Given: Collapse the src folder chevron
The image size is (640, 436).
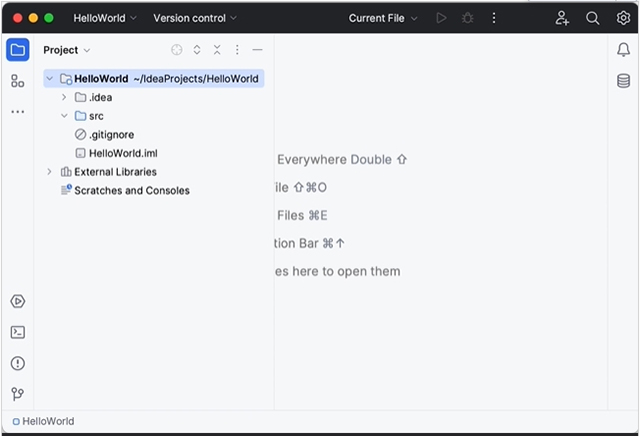Looking at the screenshot, I should [64, 116].
